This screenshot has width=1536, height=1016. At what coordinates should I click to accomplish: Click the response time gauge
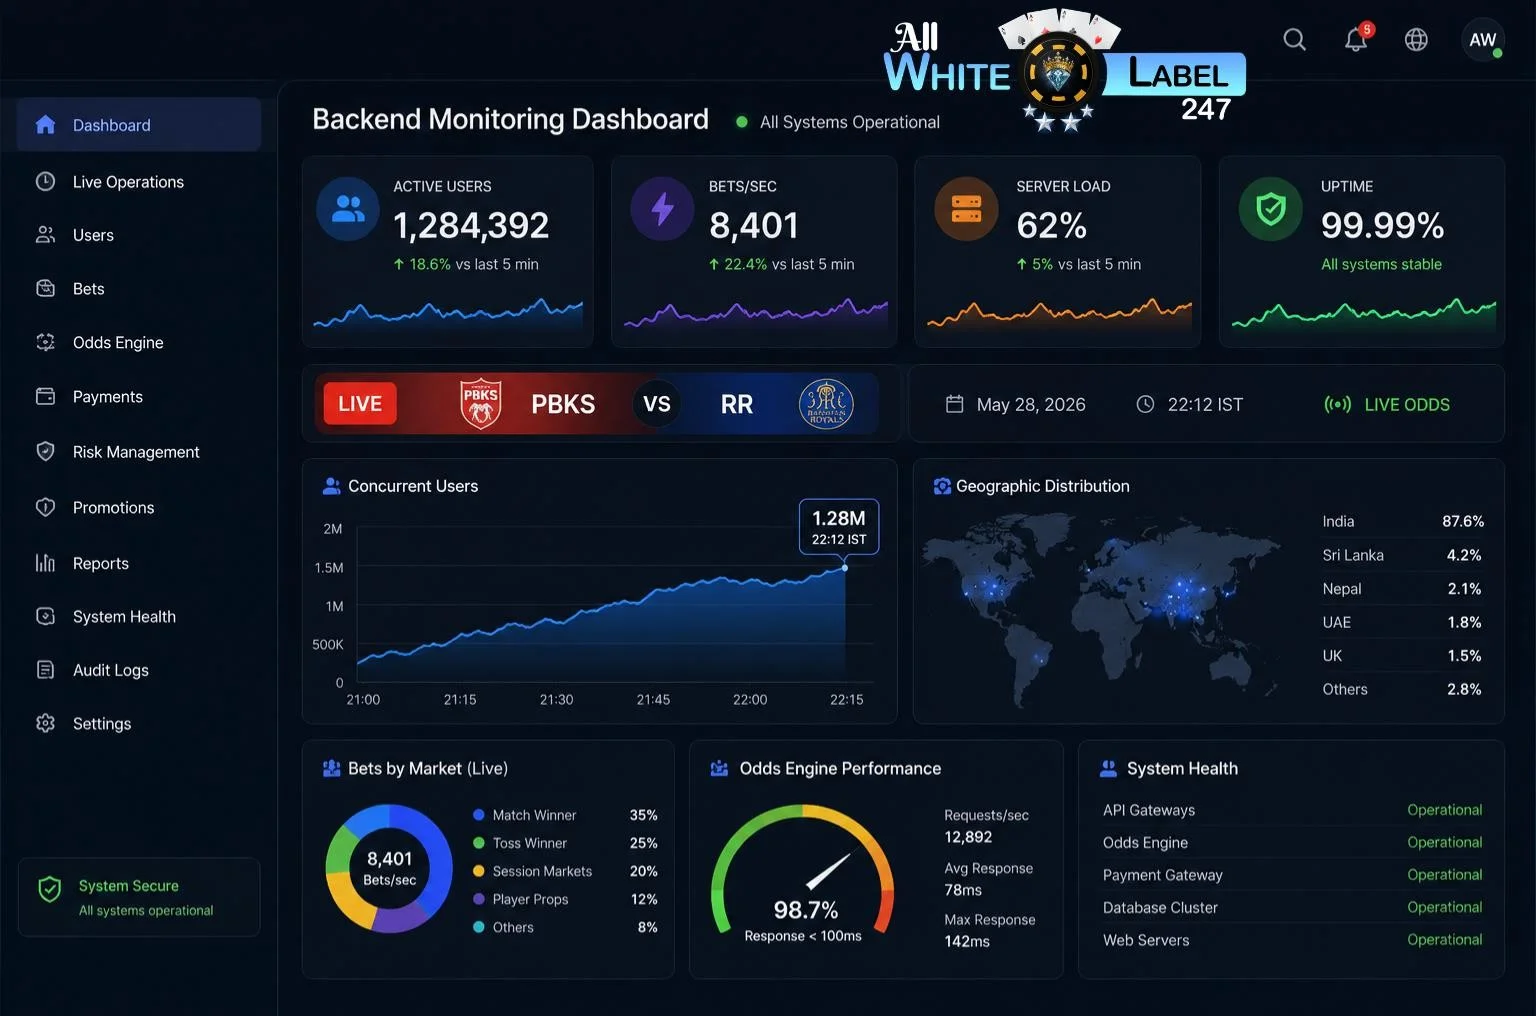click(x=803, y=870)
